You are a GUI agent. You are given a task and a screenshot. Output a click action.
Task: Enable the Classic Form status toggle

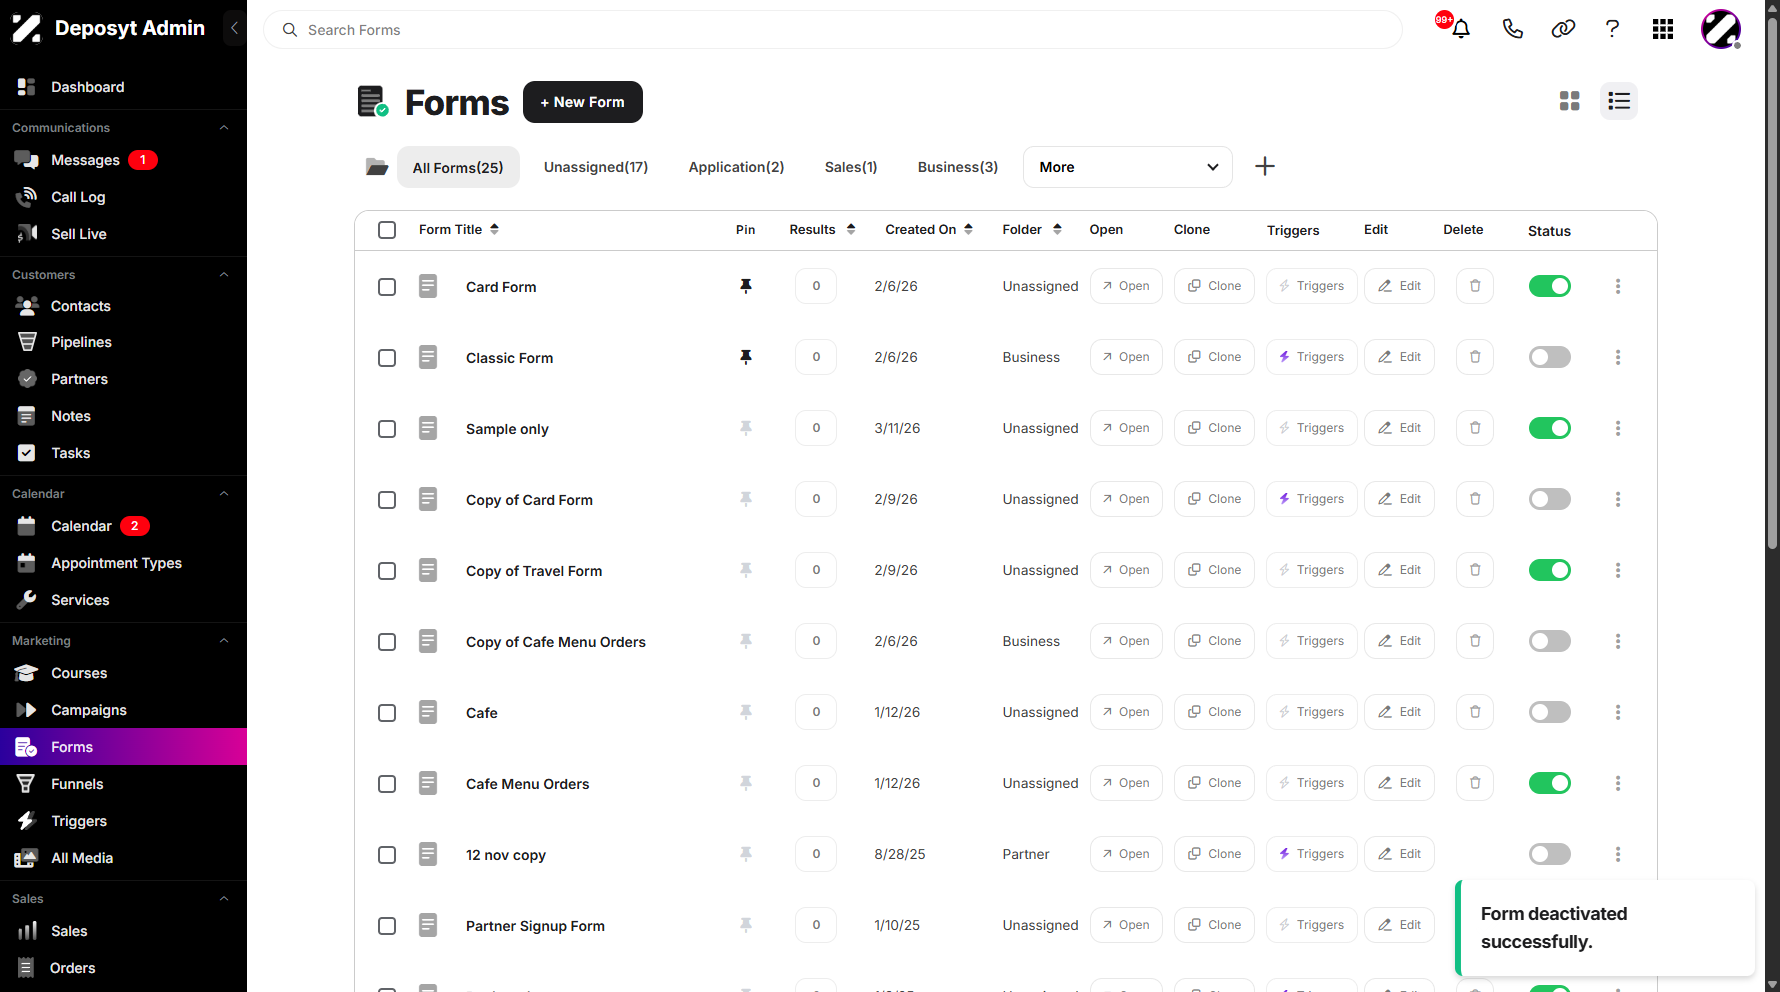coord(1550,357)
